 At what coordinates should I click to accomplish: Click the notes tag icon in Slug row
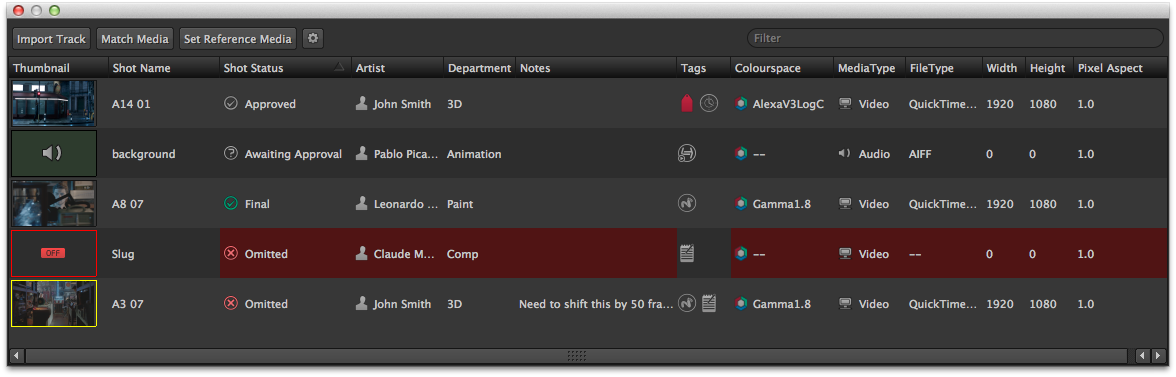(686, 253)
